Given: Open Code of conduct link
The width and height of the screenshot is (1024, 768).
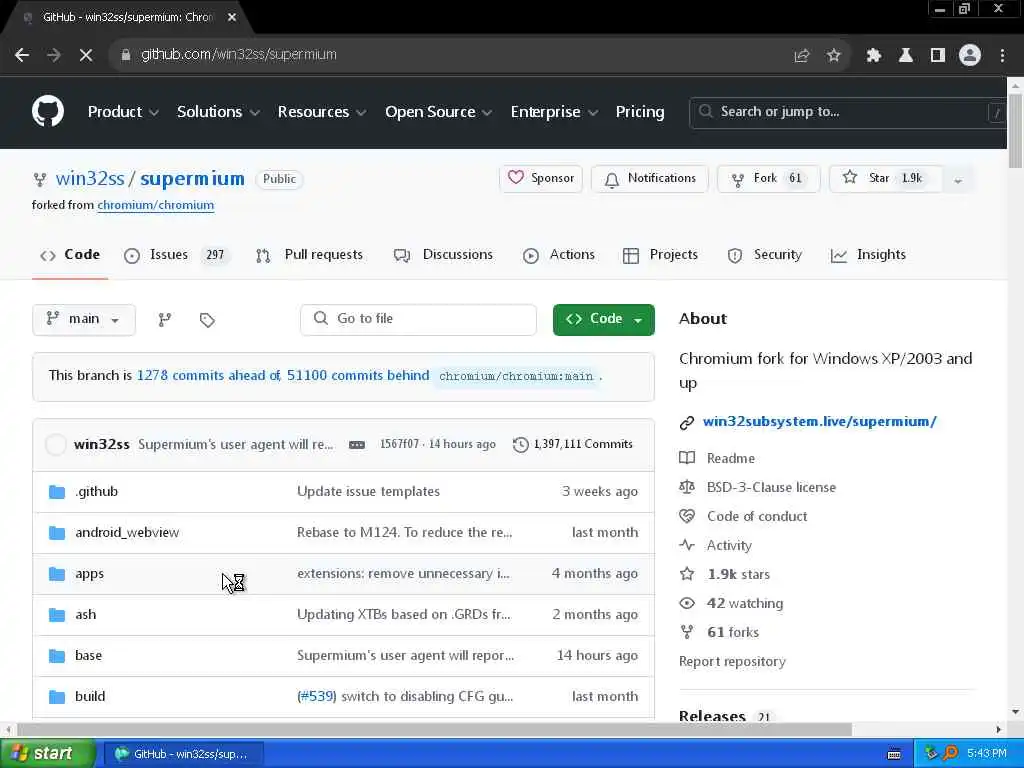Looking at the screenshot, I should 757,517.
